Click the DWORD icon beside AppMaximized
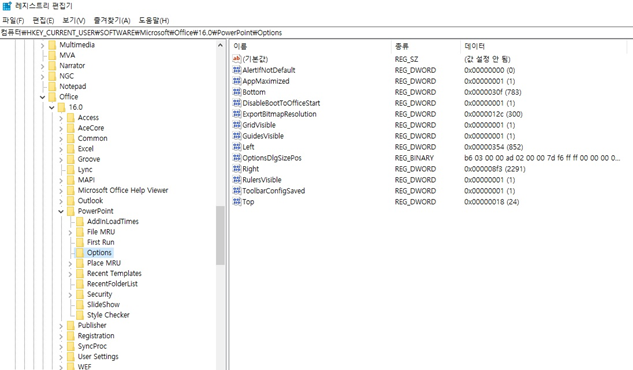This screenshot has width=633, height=370. (237, 81)
